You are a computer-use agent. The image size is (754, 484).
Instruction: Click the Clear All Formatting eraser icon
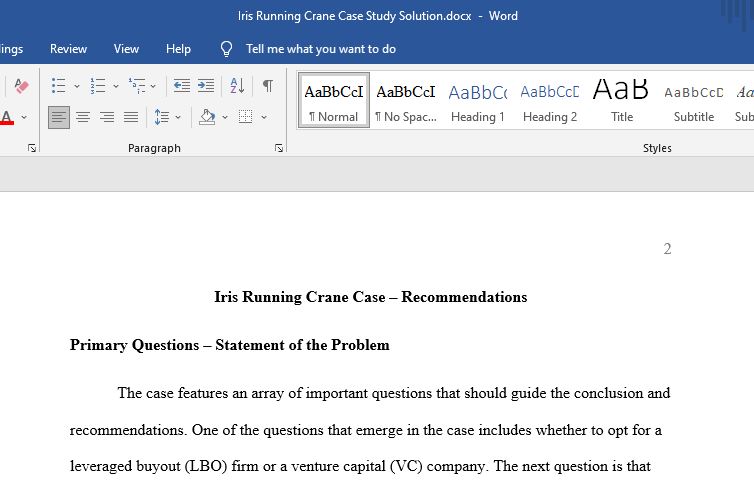pyautogui.click(x=21, y=86)
